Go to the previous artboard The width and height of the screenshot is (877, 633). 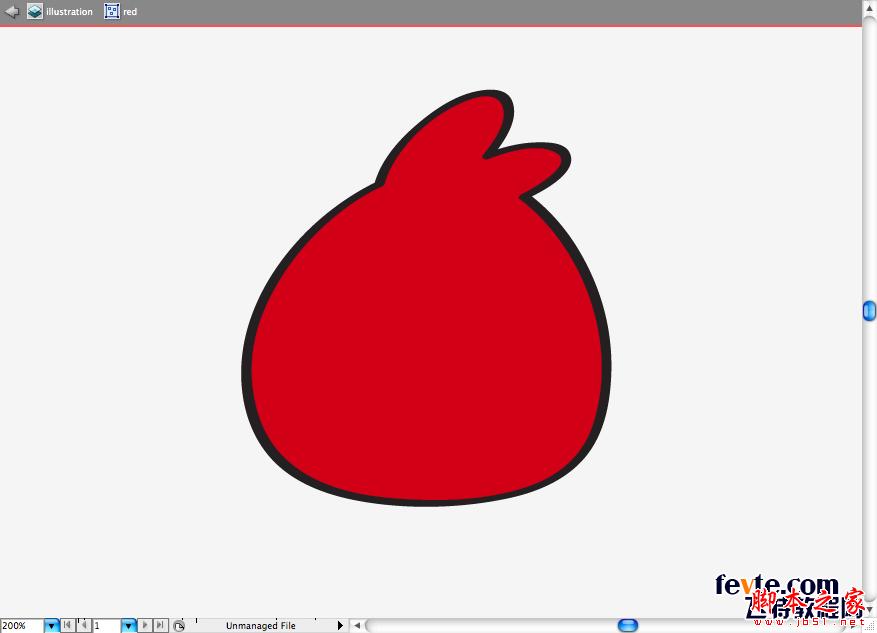click(83, 625)
